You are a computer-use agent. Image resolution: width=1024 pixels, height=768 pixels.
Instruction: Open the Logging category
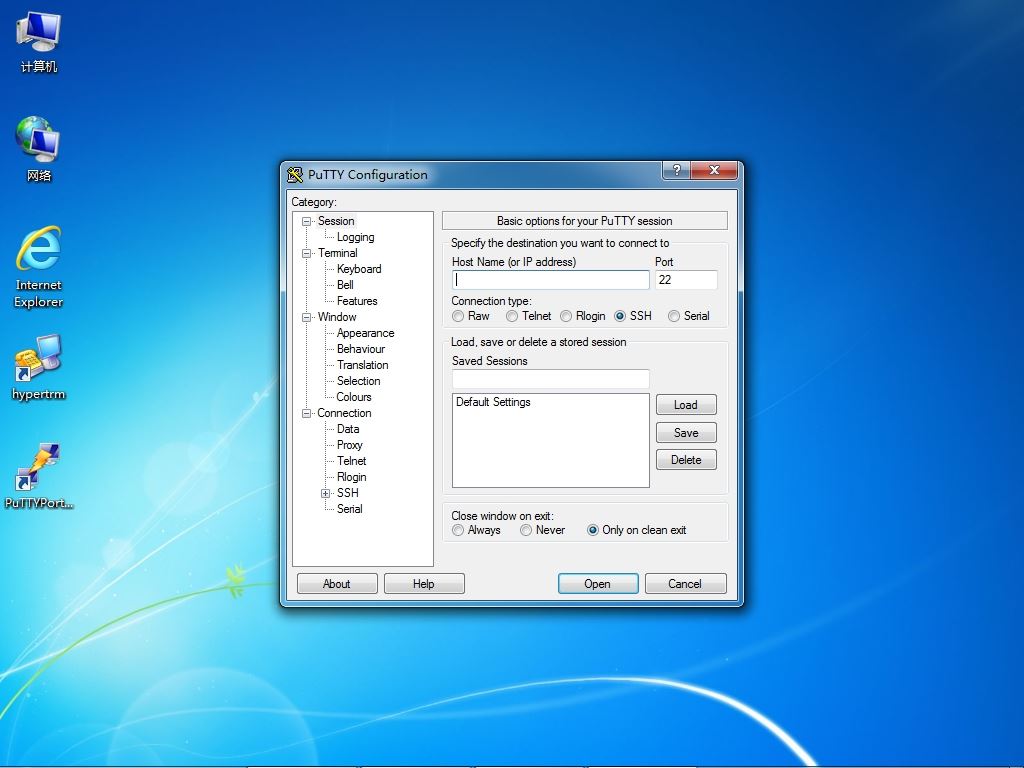pyautogui.click(x=355, y=237)
